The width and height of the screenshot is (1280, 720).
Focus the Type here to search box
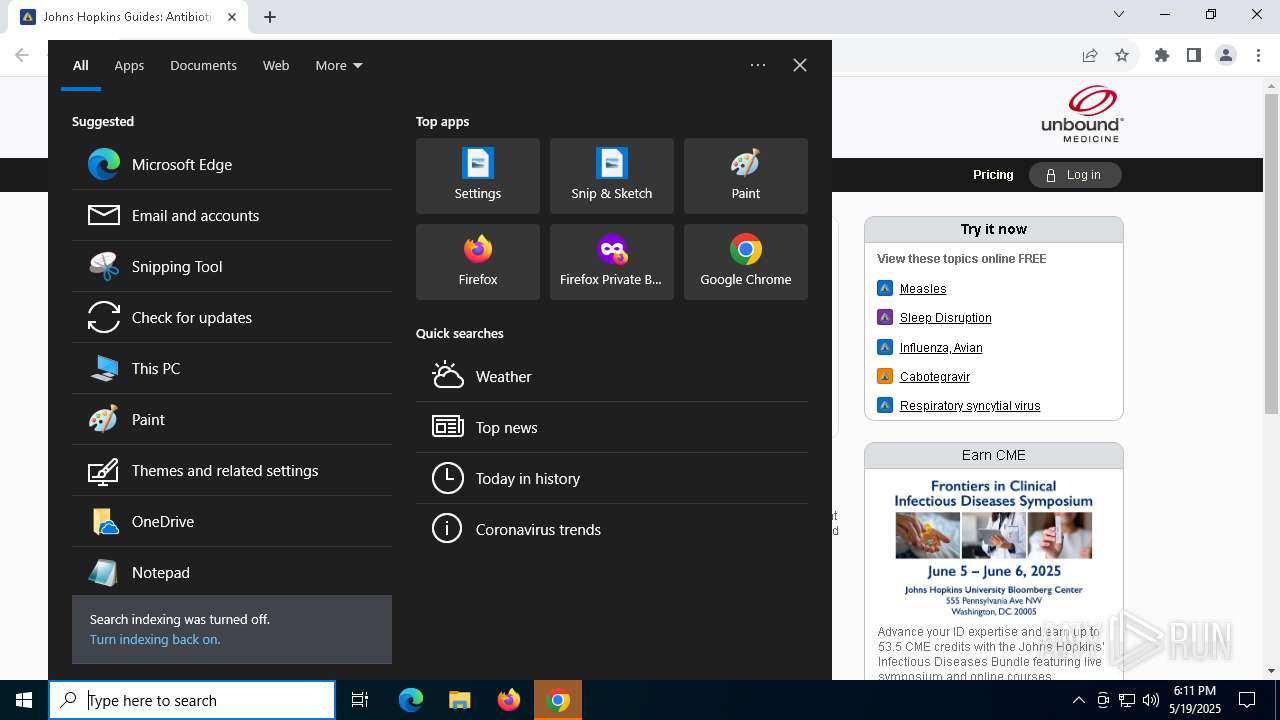192,700
